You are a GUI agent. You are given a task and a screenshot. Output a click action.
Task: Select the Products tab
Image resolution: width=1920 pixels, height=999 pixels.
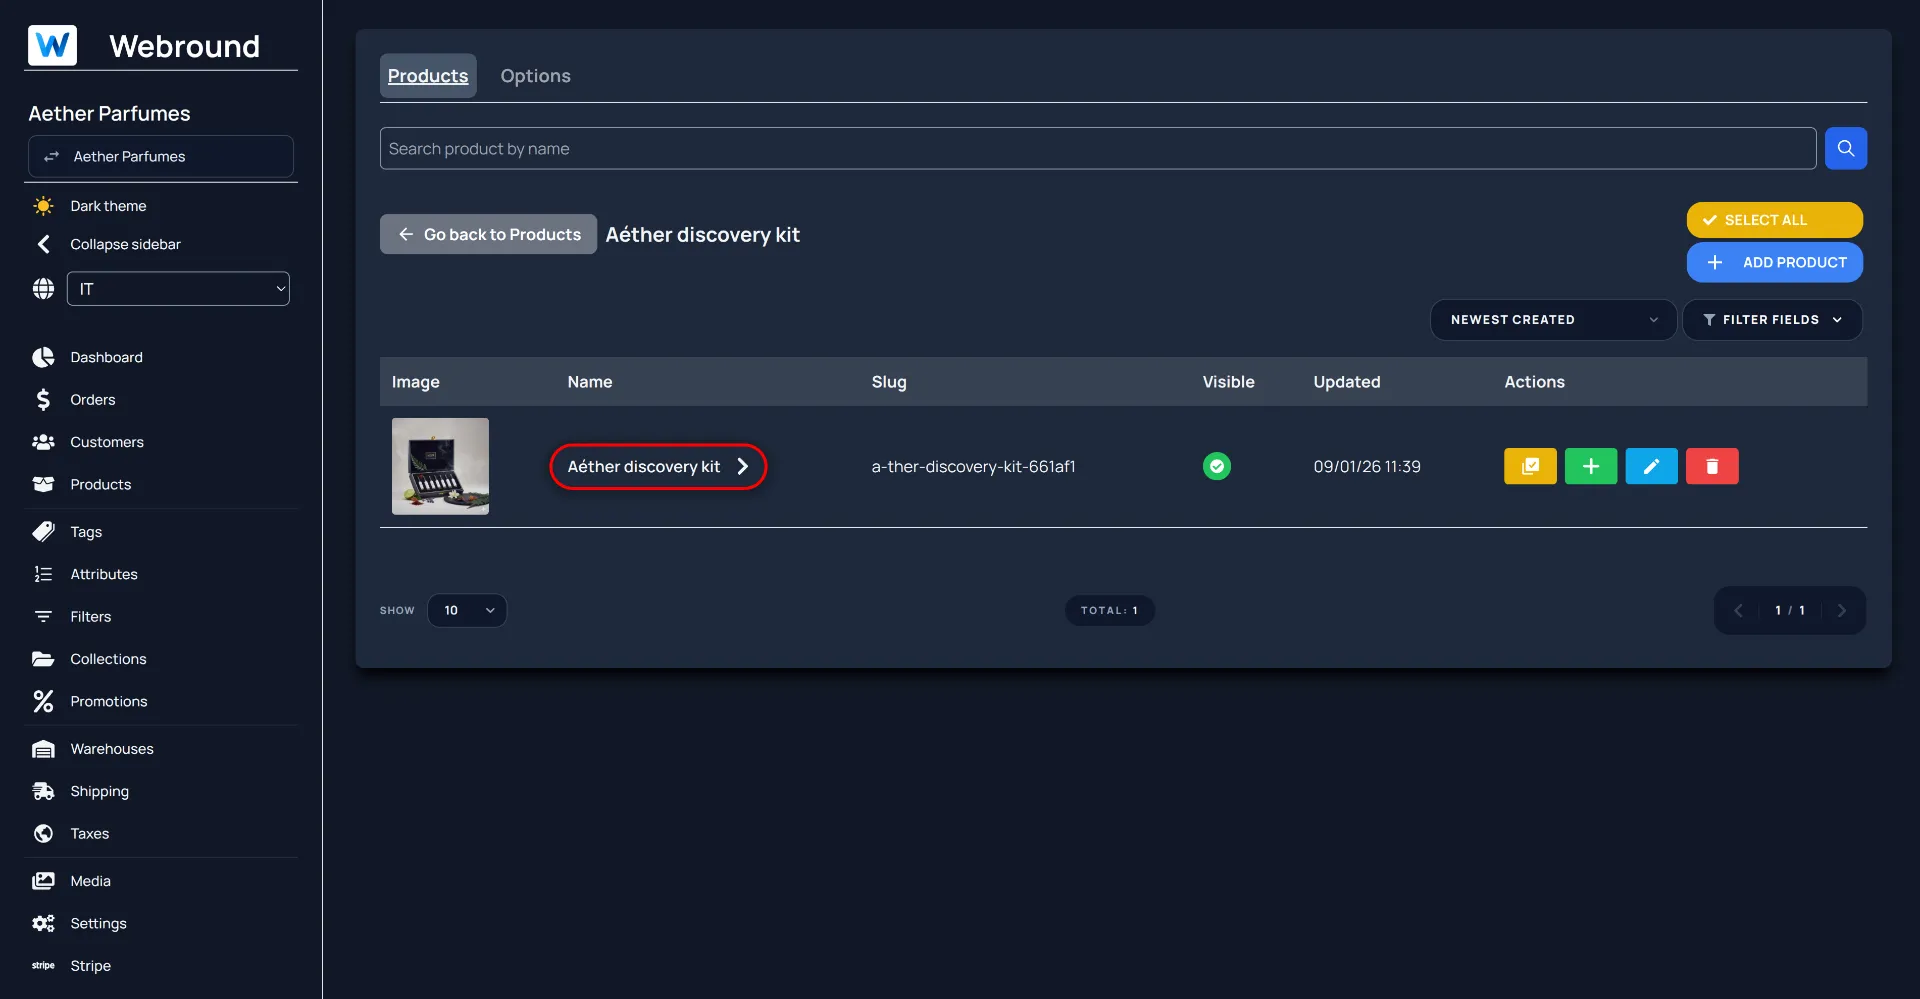click(427, 76)
